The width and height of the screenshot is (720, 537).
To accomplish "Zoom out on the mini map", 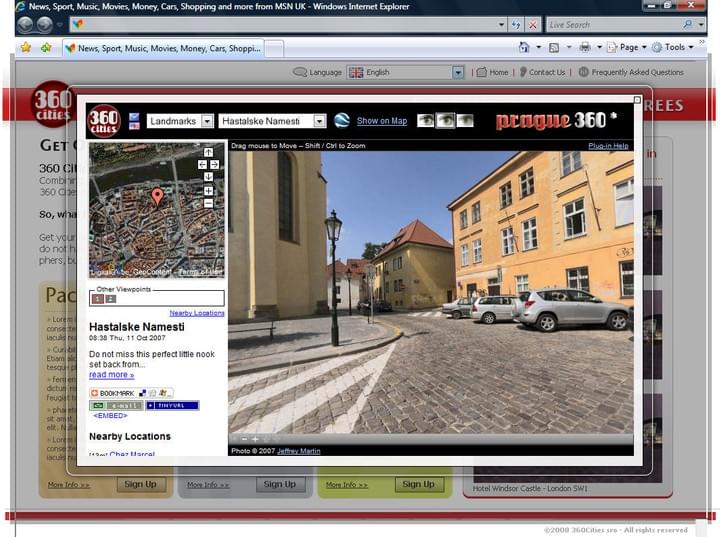I will coord(208,203).
